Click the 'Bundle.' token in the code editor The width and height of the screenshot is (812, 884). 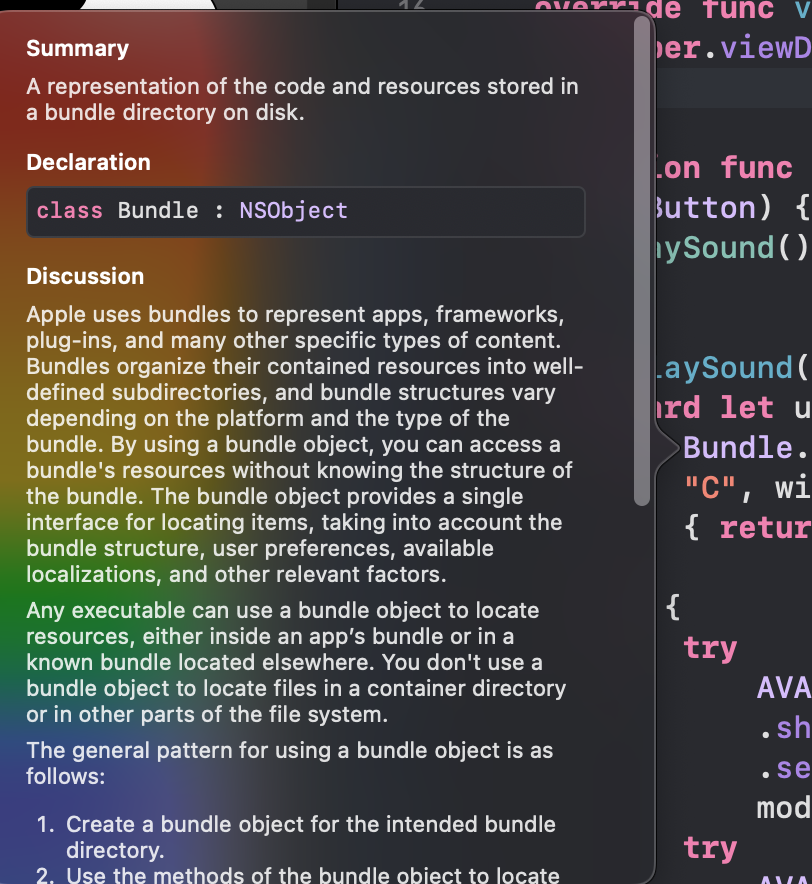745,448
